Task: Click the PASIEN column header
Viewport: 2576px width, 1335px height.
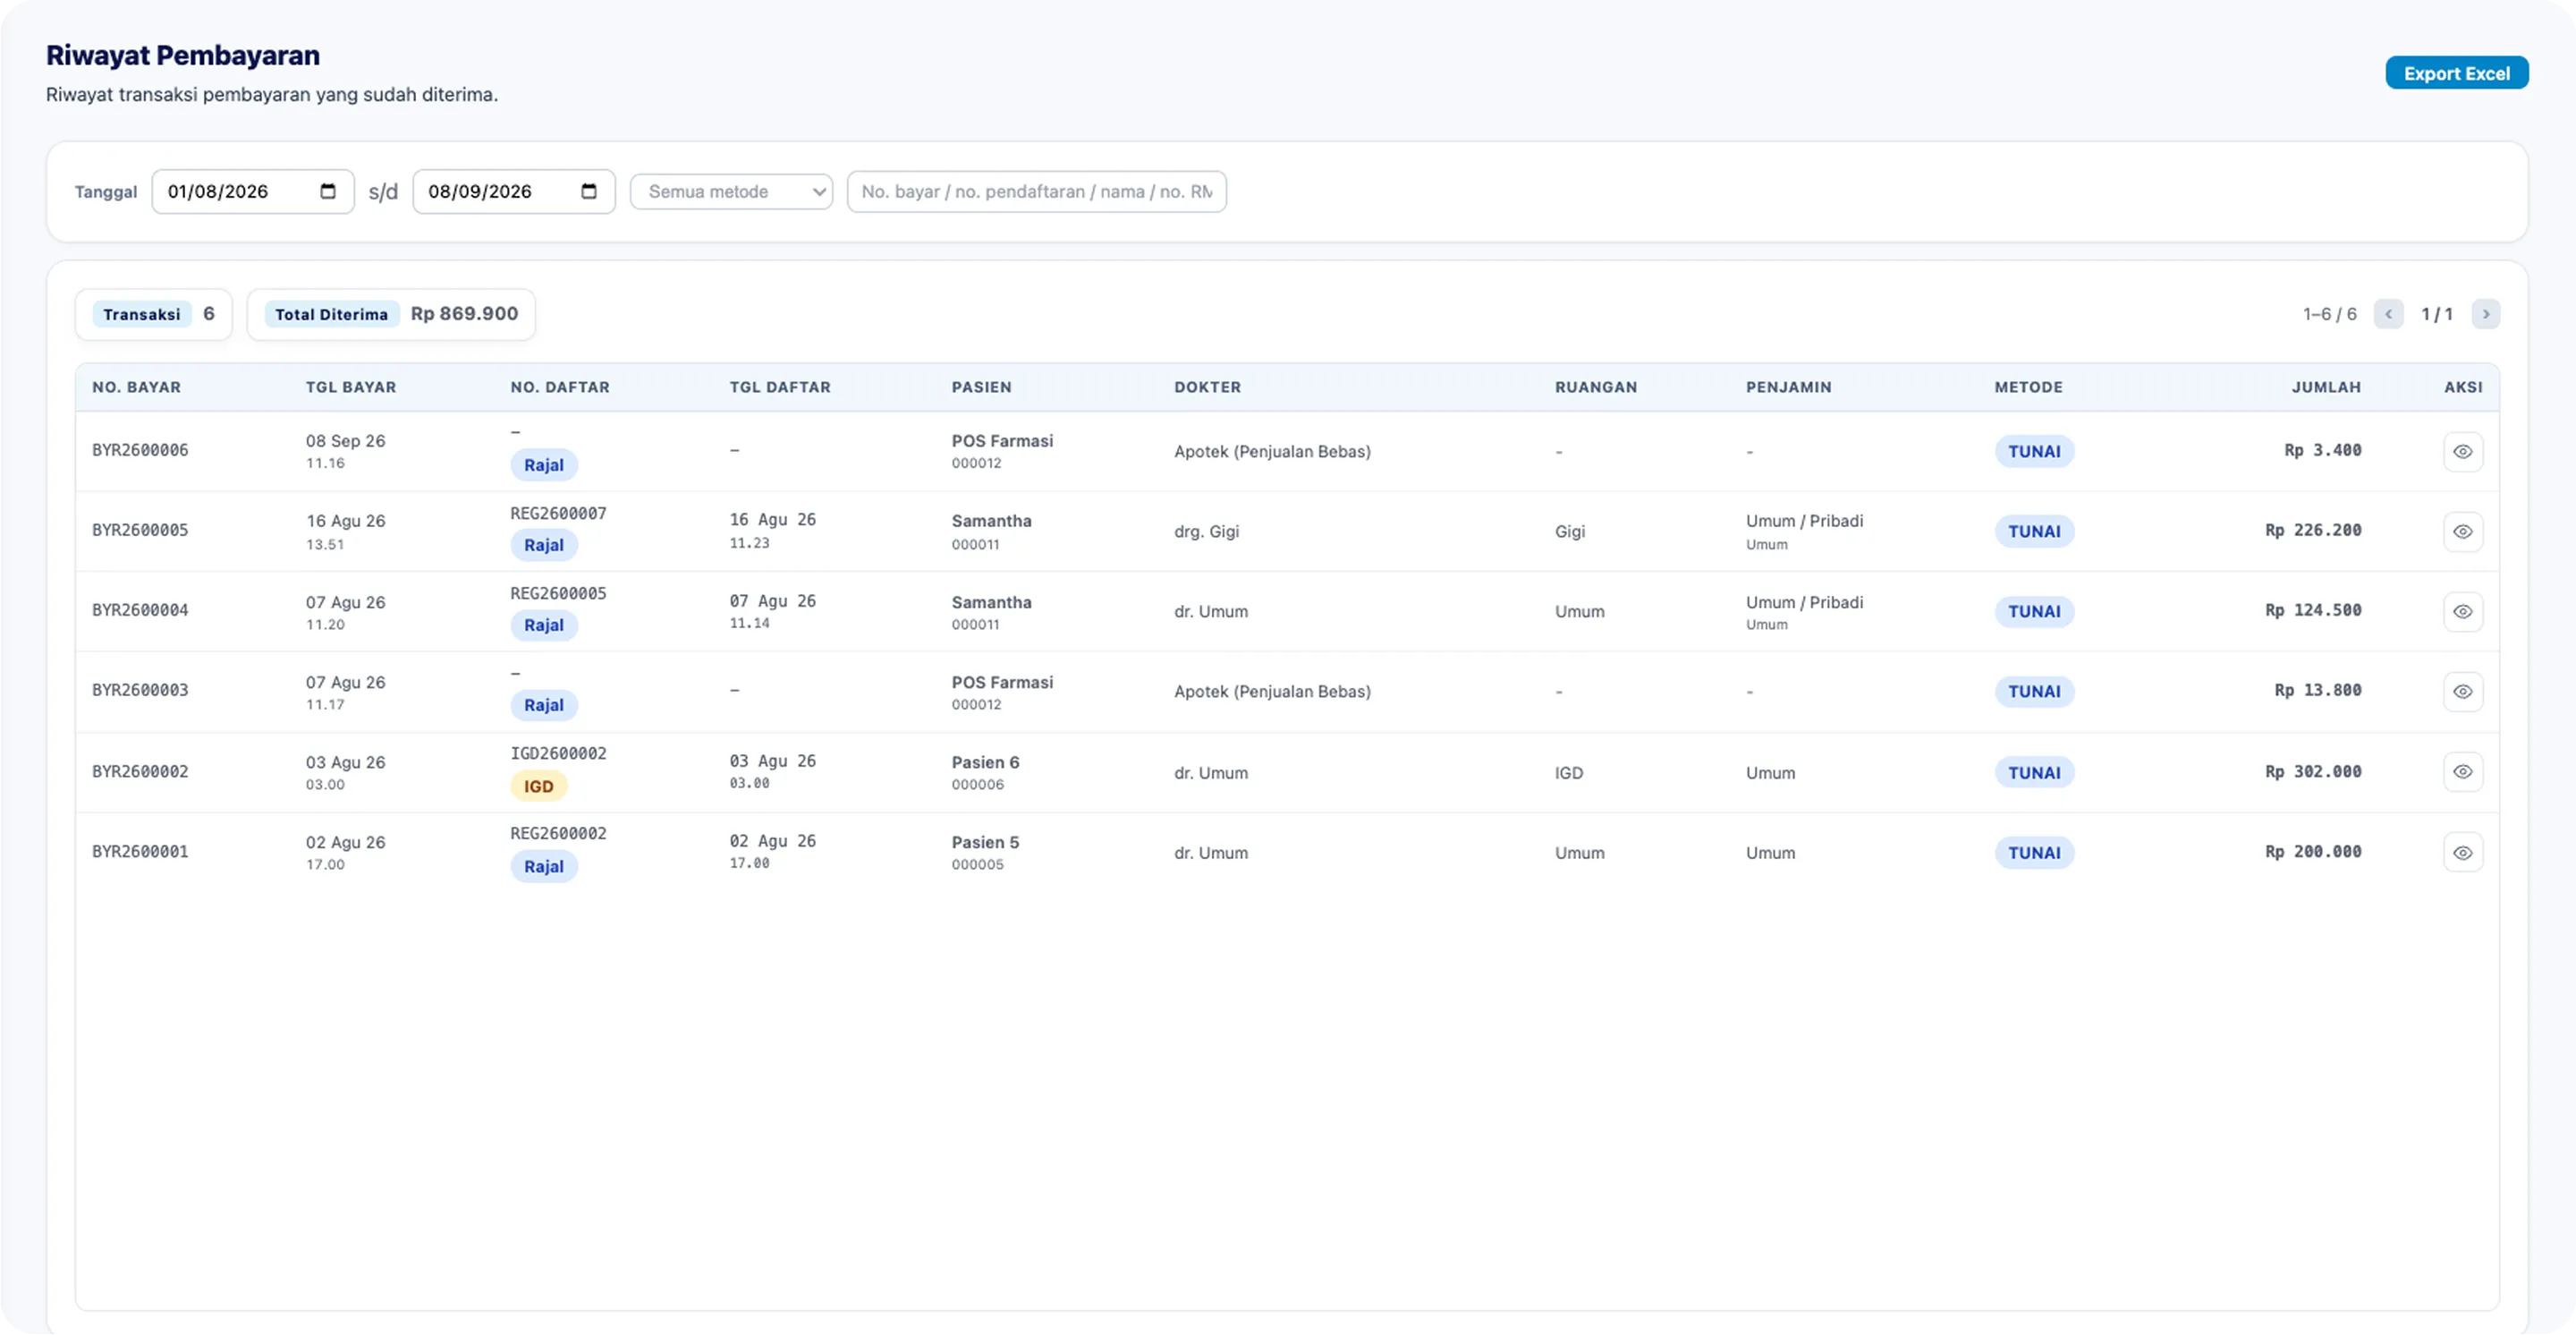Action: (x=981, y=387)
